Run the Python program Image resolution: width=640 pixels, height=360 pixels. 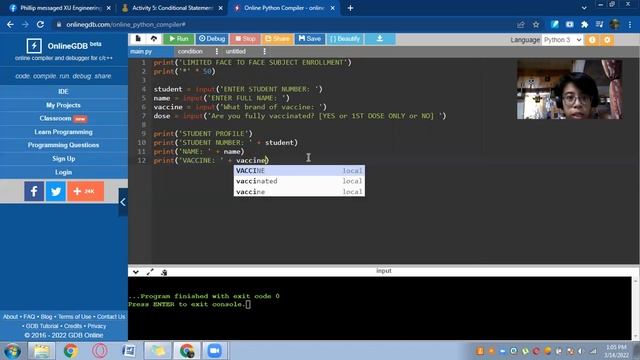(x=179, y=39)
